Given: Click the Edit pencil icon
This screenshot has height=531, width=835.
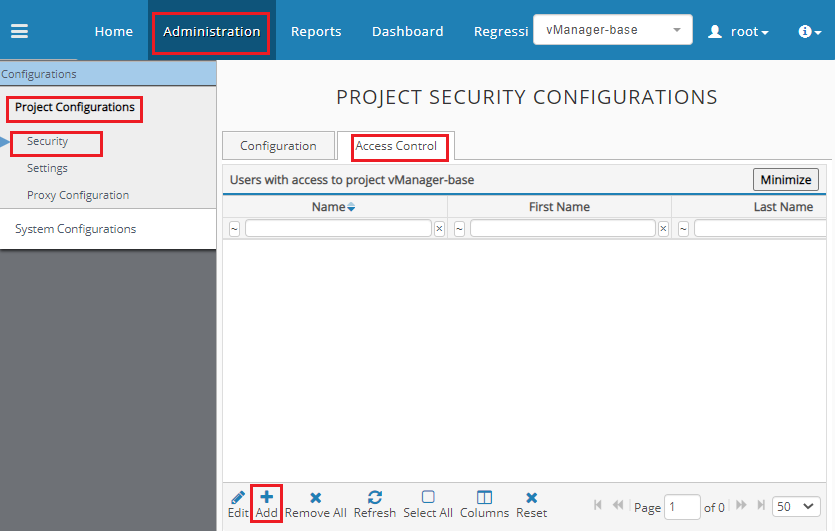Looking at the screenshot, I should (x=238, y=498).
